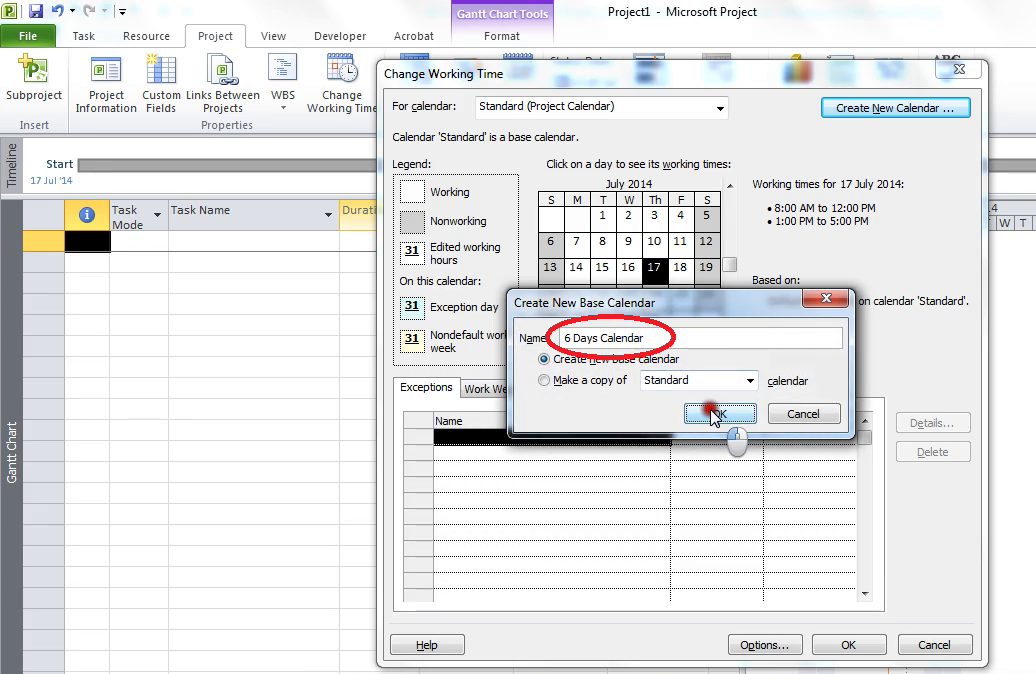Open the Project Information dialog
The height and width of the screenshot is (674, 1036).
pyautogui.click(x=105, y=85)
